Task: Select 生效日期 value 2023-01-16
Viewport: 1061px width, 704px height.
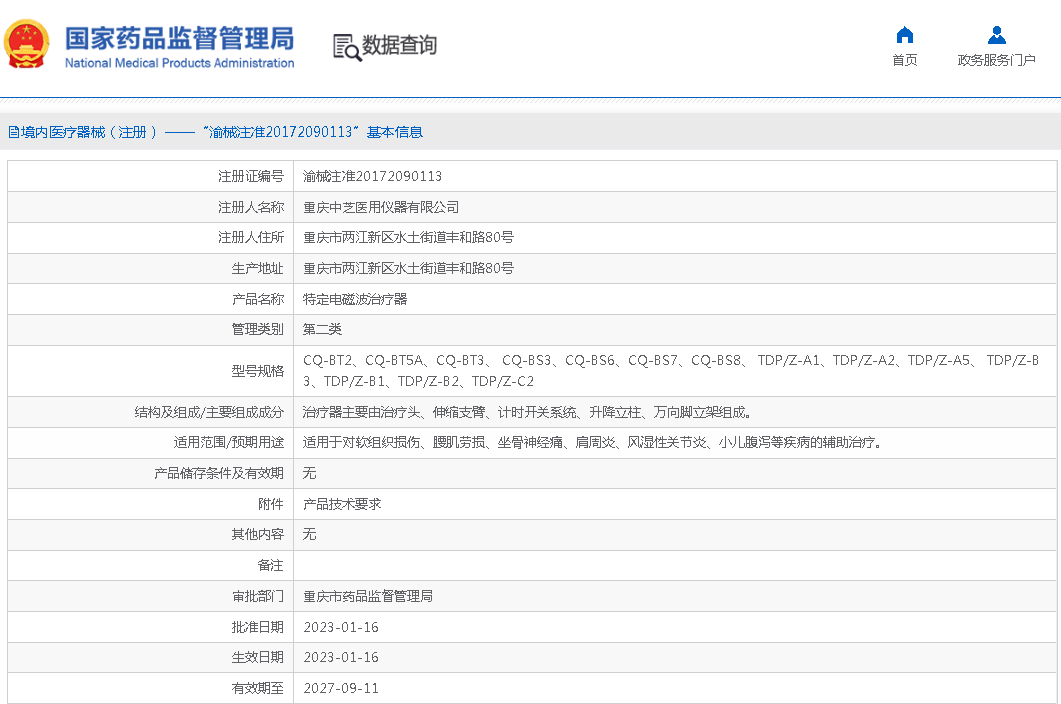Action: click(x=341, y=657)
